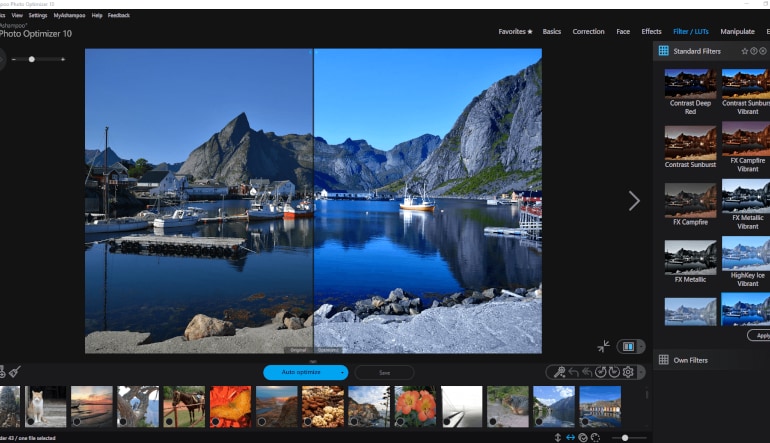770x443 pixels.
Task: Expand the bottom toolbar dropdown arrow
Action: (x=641, y=372)
